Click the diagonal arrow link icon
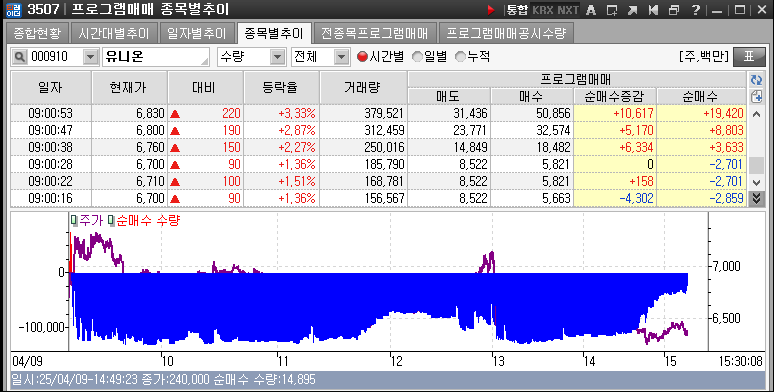Screen dimensions: 774x392 (633, 9)
